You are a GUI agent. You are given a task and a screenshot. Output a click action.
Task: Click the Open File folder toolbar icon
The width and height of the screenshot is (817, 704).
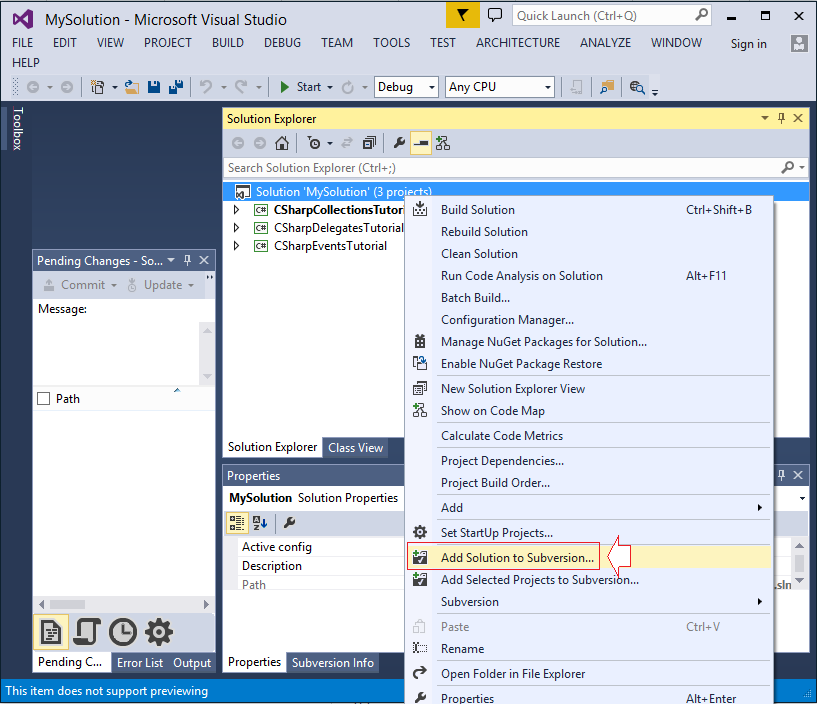[x=132, y=87]
